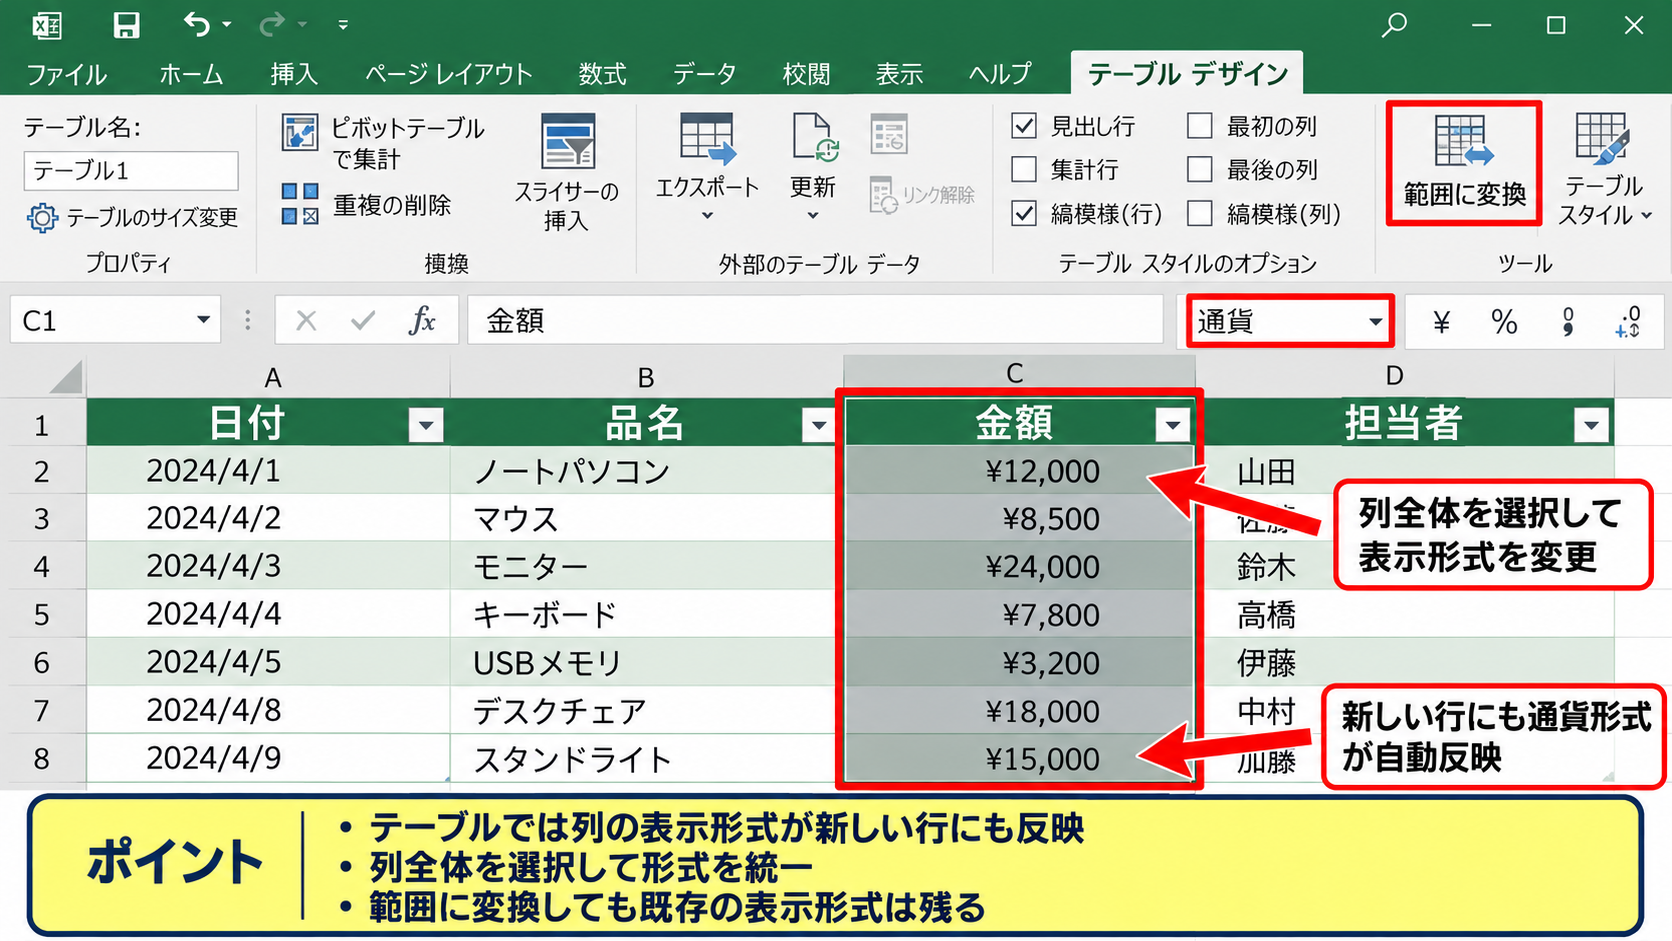Open テーブル スタイル gallery
Viewport: 1672px width, 941px height.
click(x=1604, y=168)
